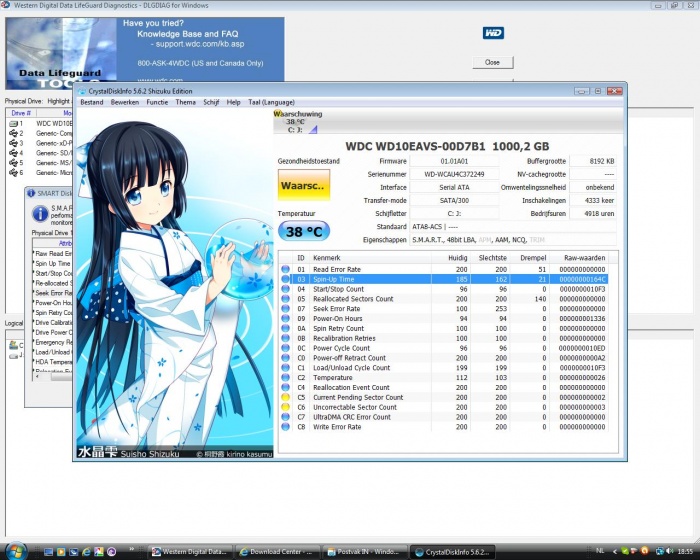Click the status dot for Reallocated Sectors Count
The height and width of the screenshot is (560, 700).
coord(285,299)
